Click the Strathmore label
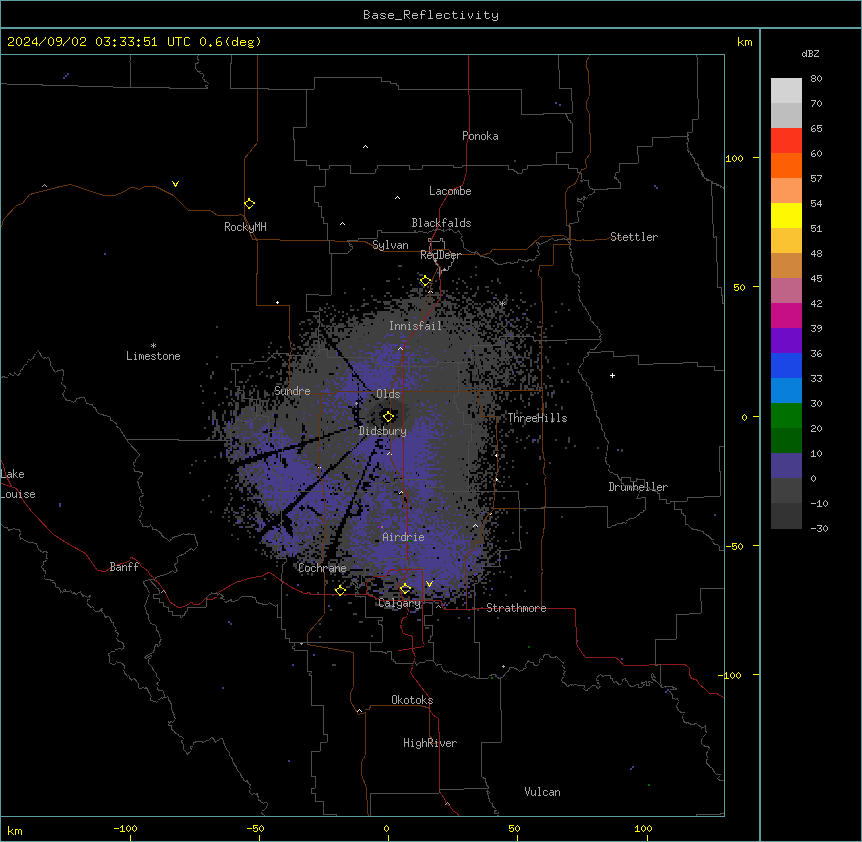 coord(516,608)
